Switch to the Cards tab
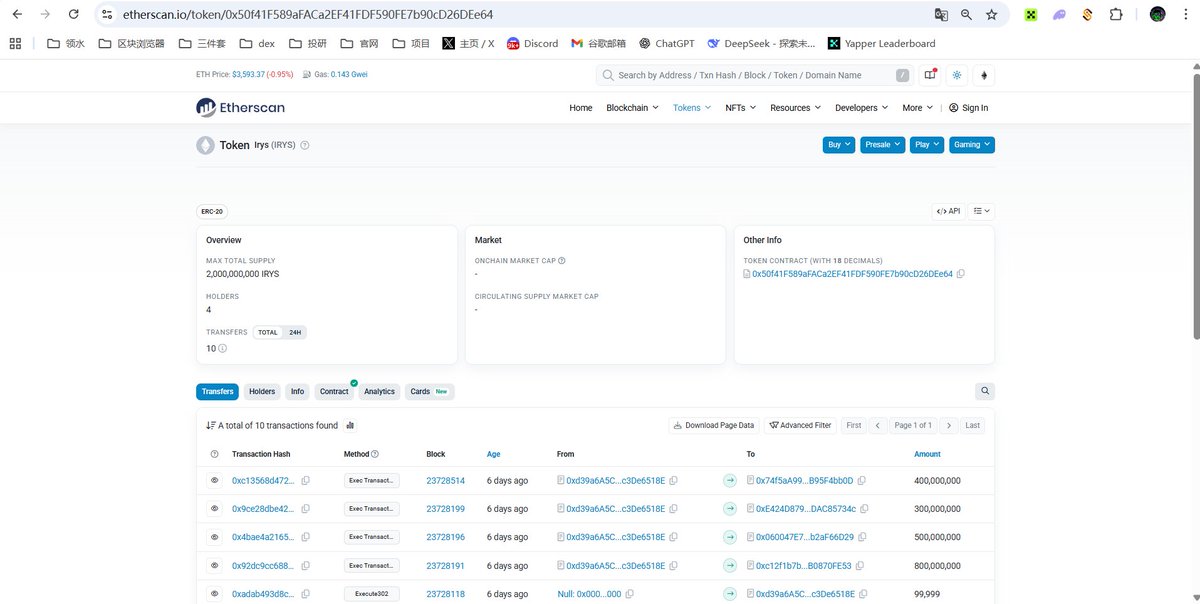 click(x=429, y=392)
